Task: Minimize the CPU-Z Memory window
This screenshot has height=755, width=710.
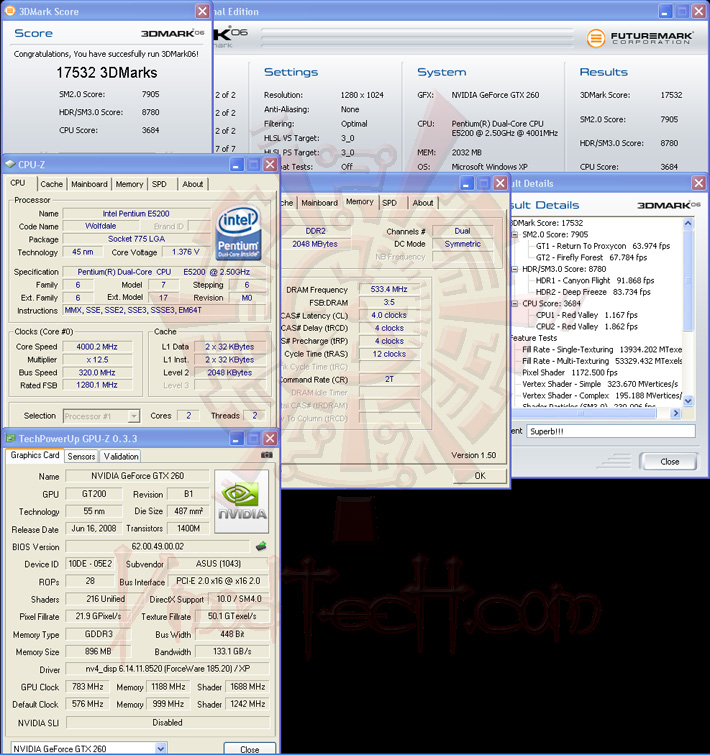Action: point(466,183)
